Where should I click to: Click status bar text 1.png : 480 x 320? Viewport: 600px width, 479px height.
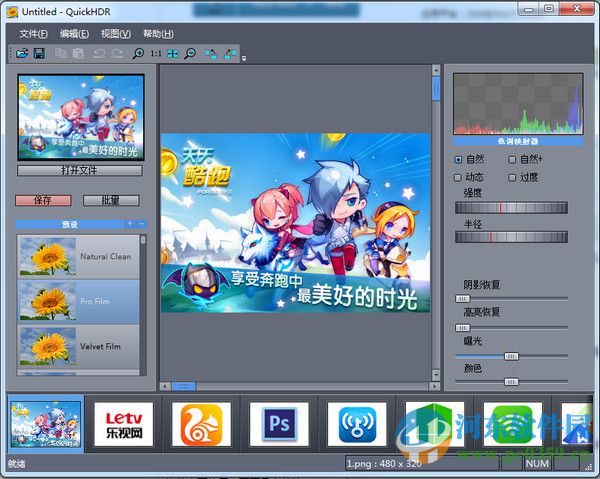click(384, 464)
